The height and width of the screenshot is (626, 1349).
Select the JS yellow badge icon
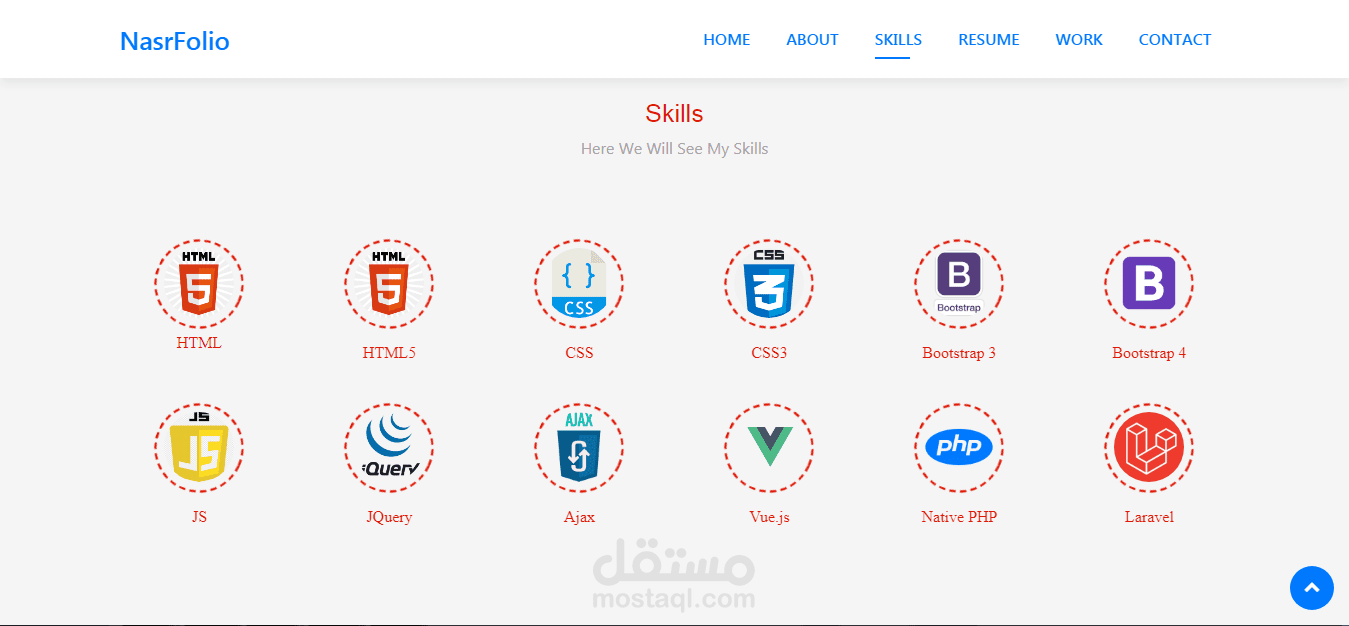pyautogui.click(x=198, y=447)
